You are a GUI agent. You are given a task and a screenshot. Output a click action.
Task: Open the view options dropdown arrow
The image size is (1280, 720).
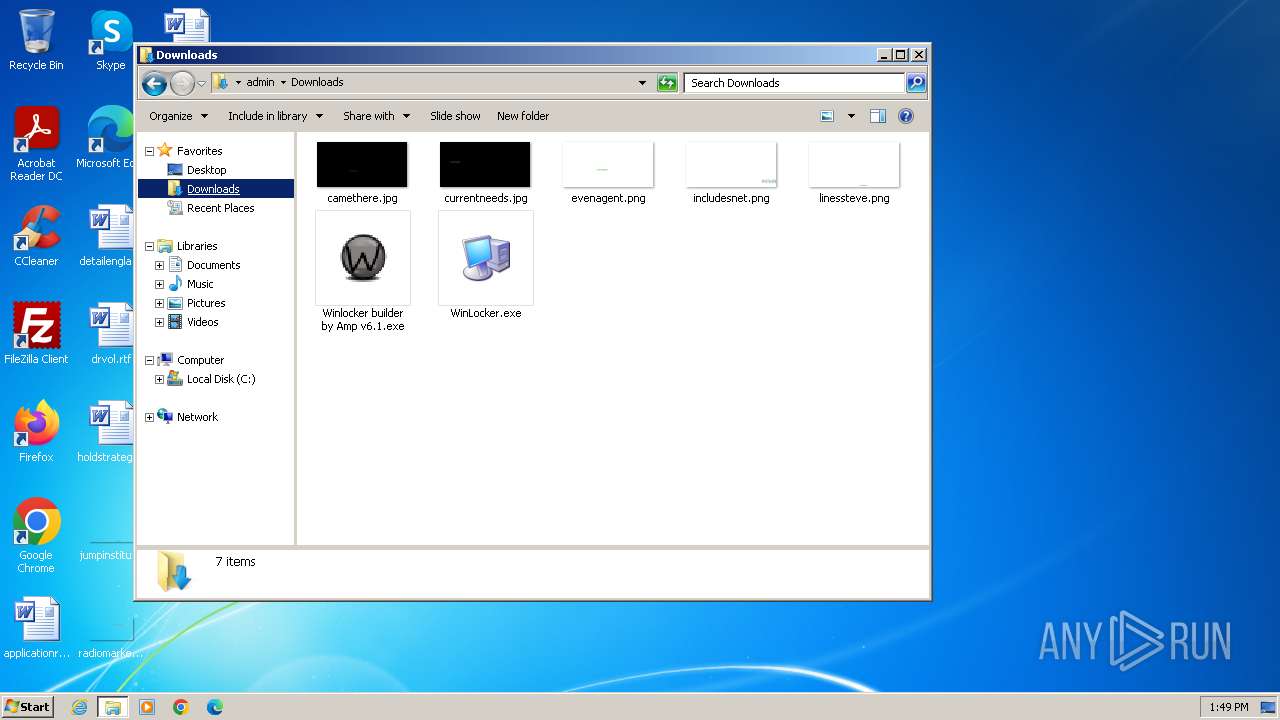[x=851, y=116]
